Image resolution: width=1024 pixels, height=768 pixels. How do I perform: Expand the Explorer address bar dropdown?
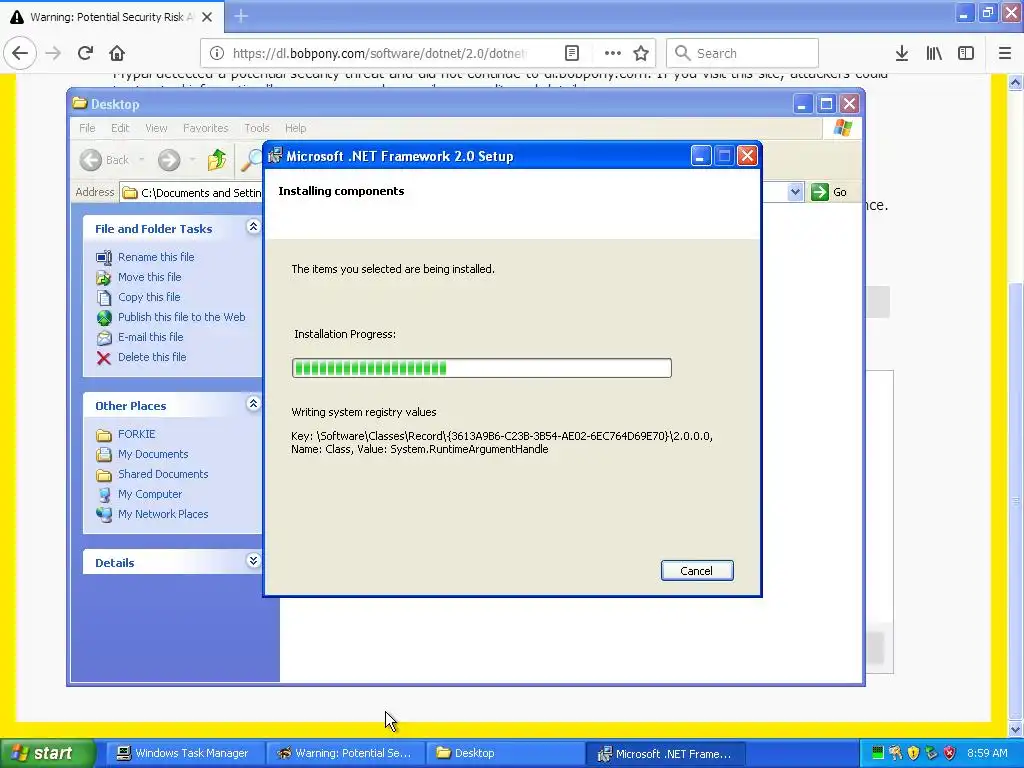pos(795,192)
